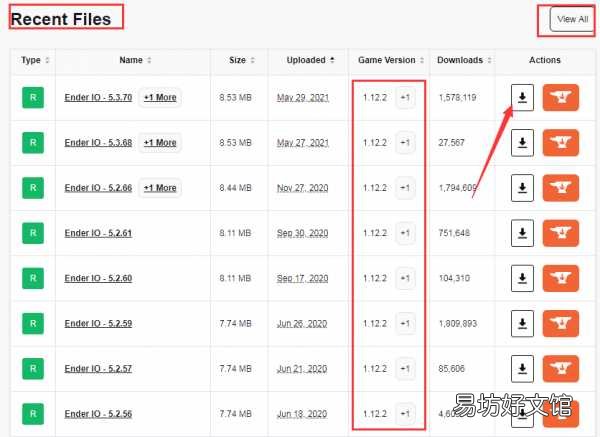
Task: Sort table by Type column
Action: pyautogui.click(x=35, y=60)
